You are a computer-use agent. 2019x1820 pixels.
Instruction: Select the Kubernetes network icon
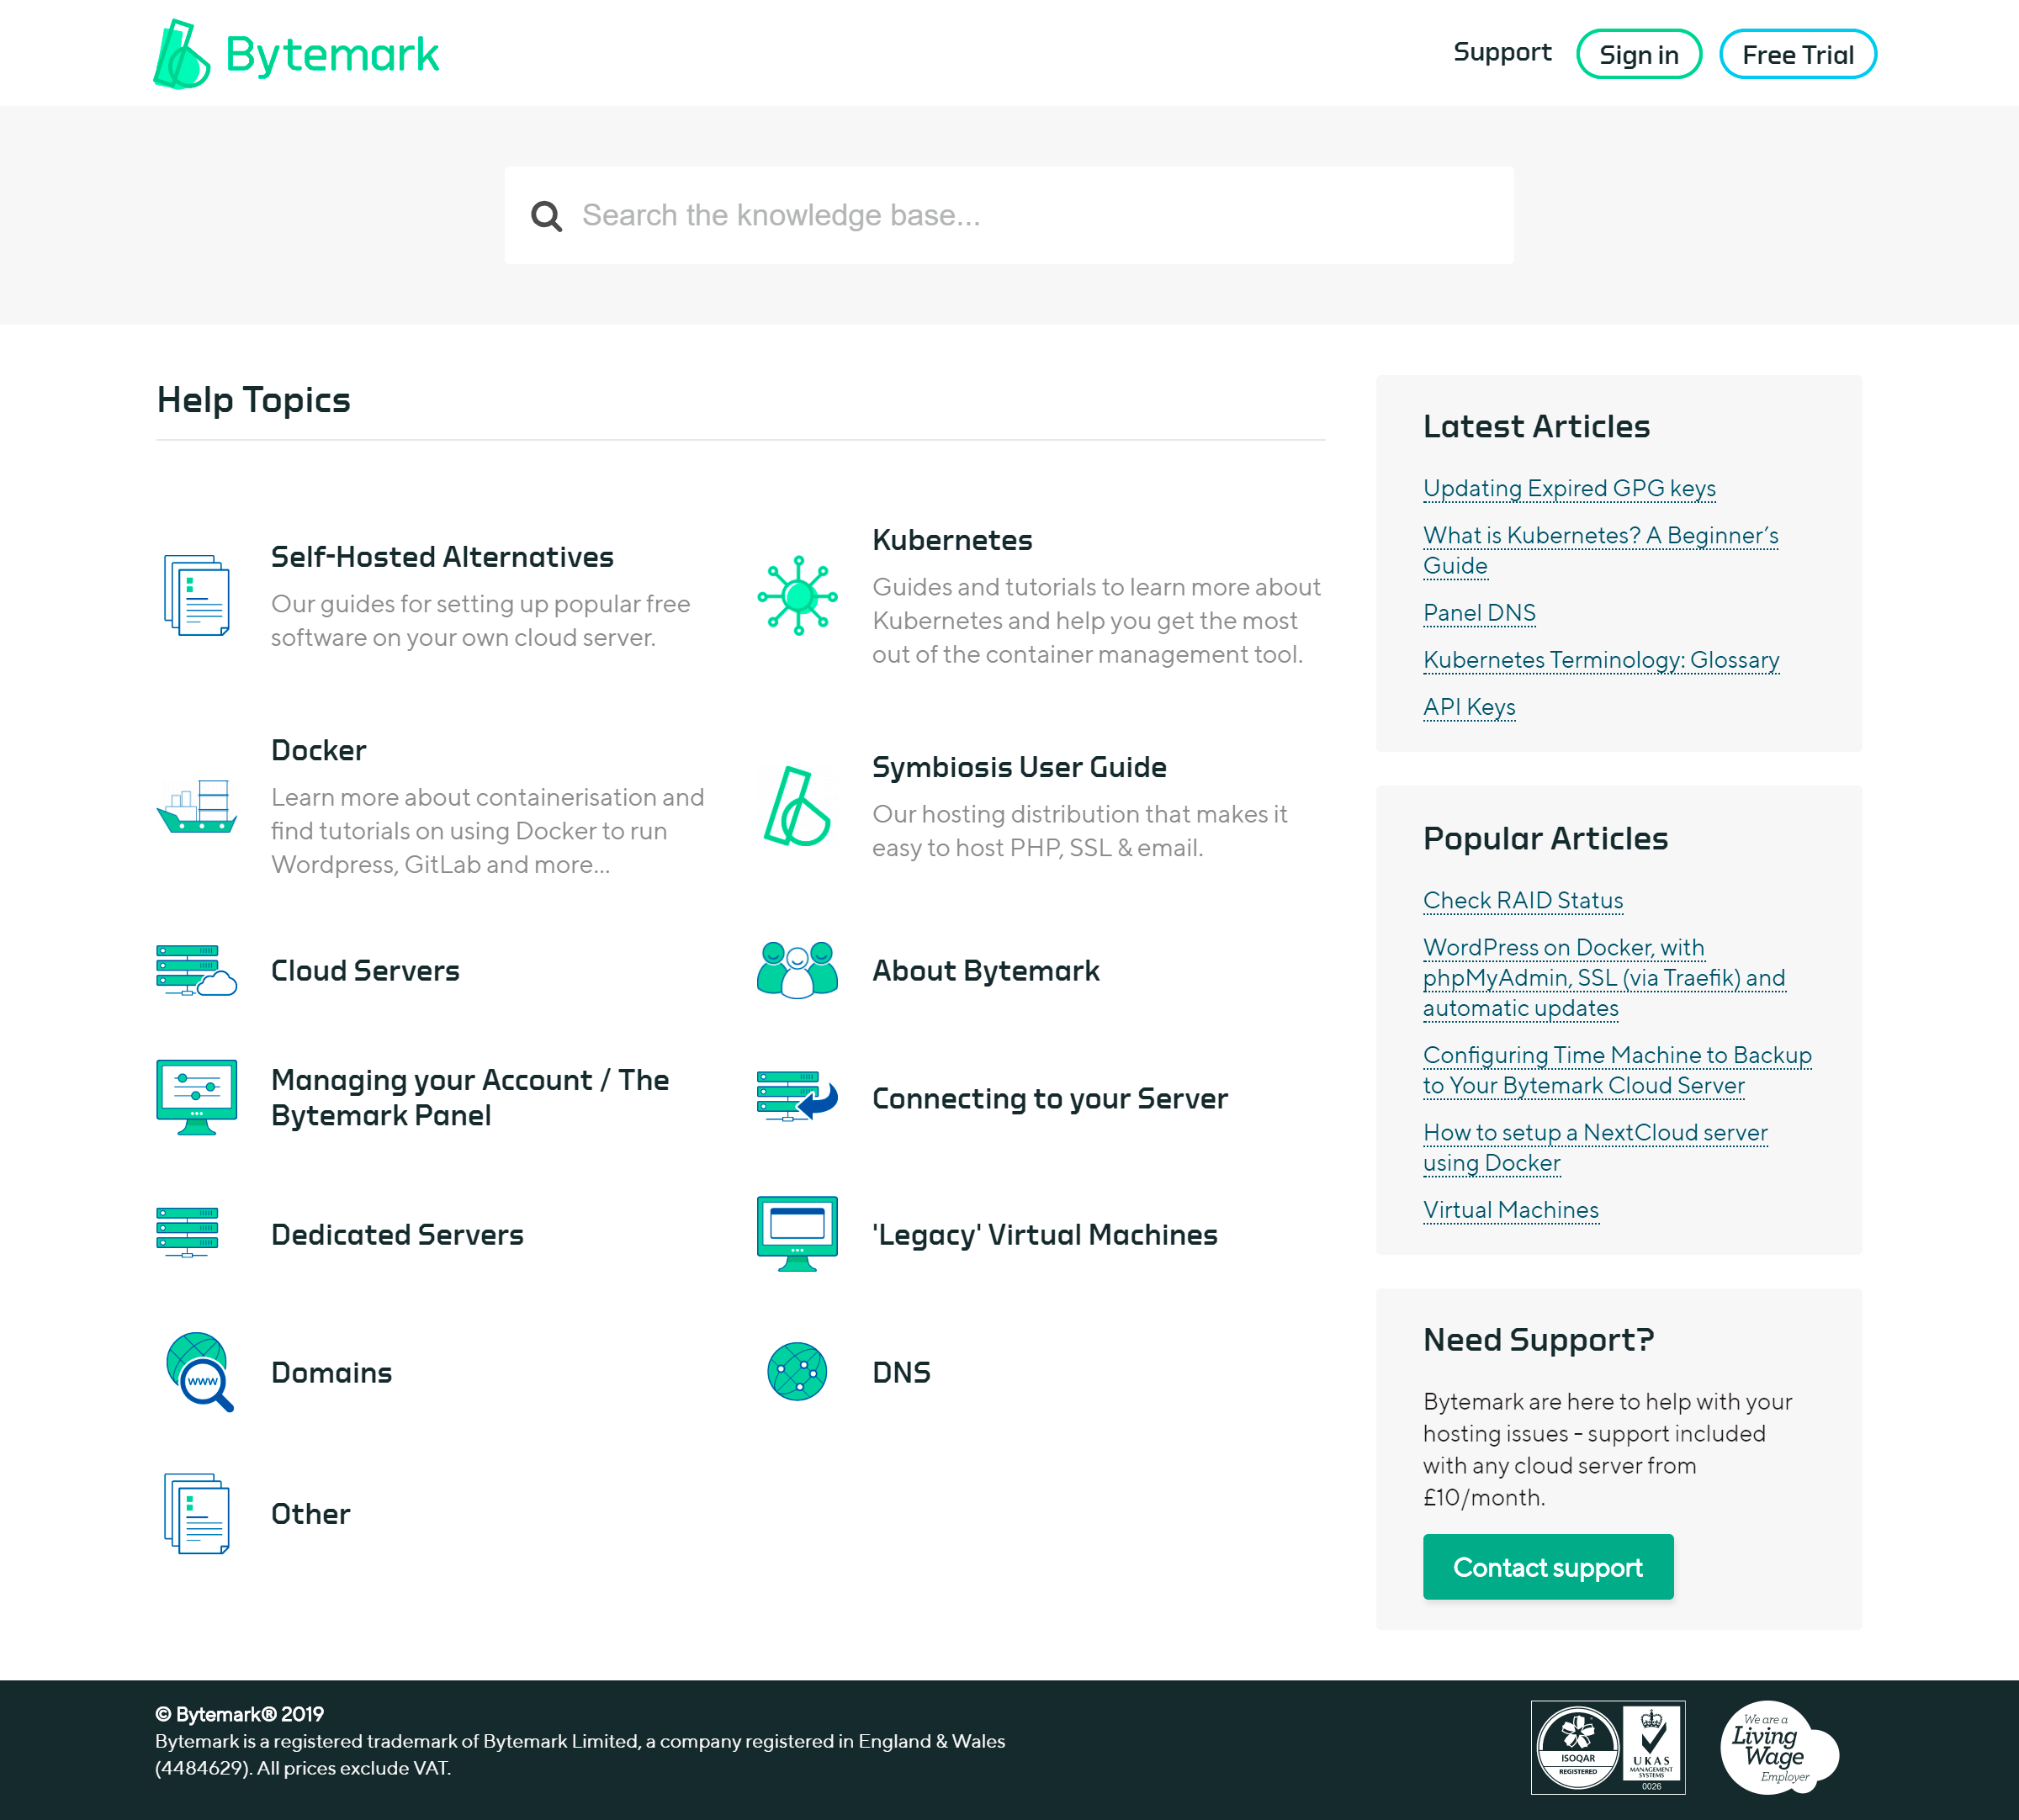pos(797,595)
